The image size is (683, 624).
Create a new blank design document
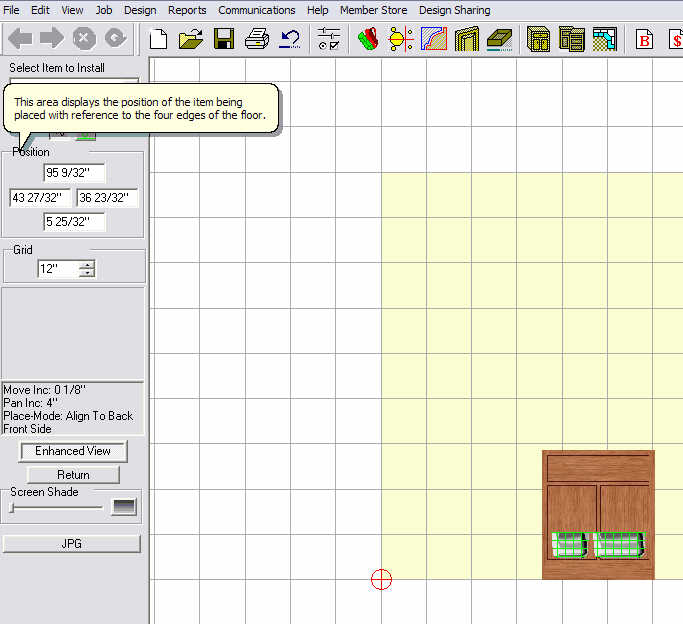[158, 39]
